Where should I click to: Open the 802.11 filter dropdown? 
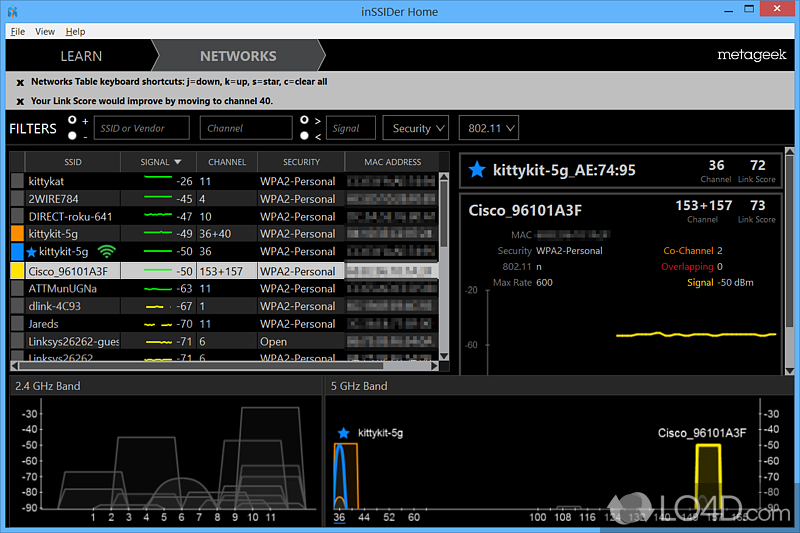click(490, 128)
